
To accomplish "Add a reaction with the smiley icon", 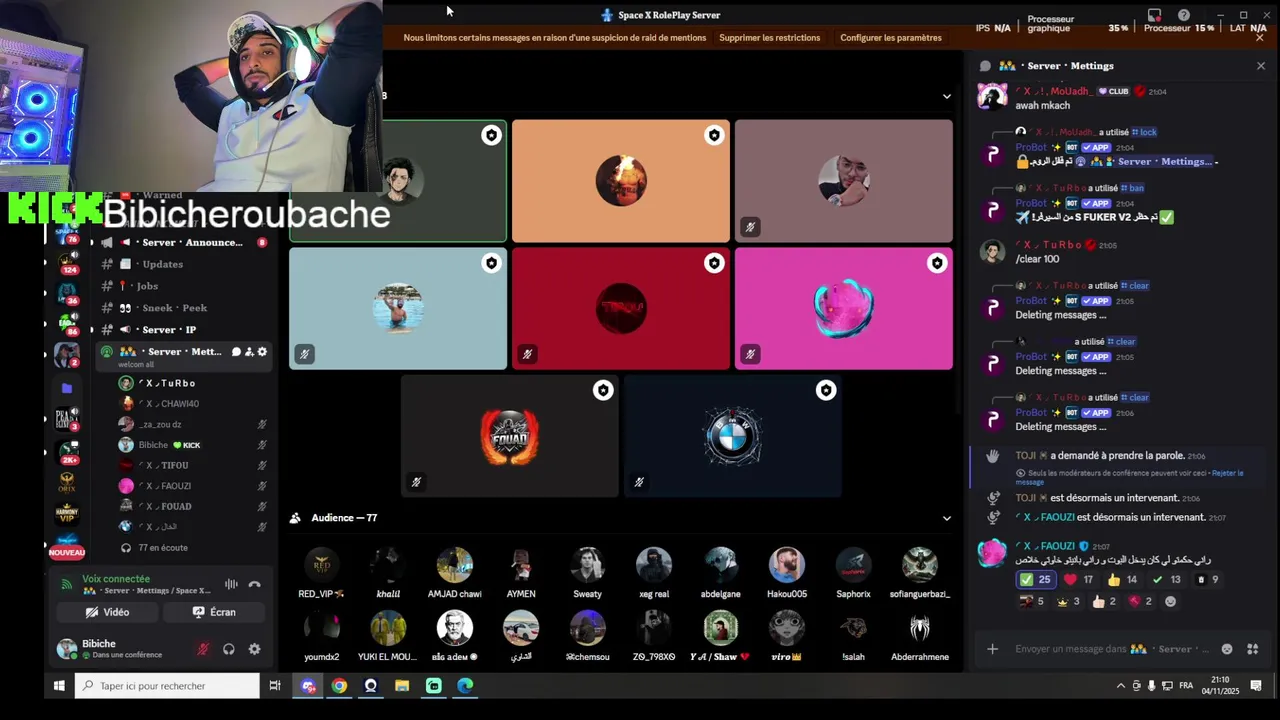I will click(x=1170, y=601).
